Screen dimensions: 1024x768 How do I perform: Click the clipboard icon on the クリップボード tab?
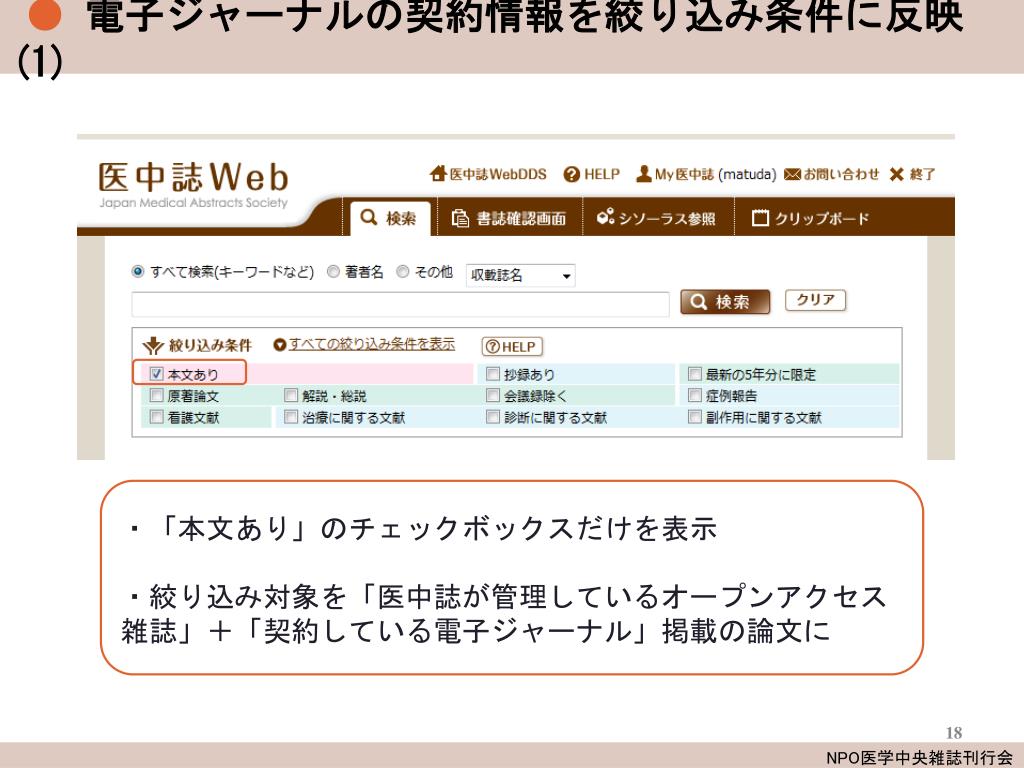(x=760, y=217)
